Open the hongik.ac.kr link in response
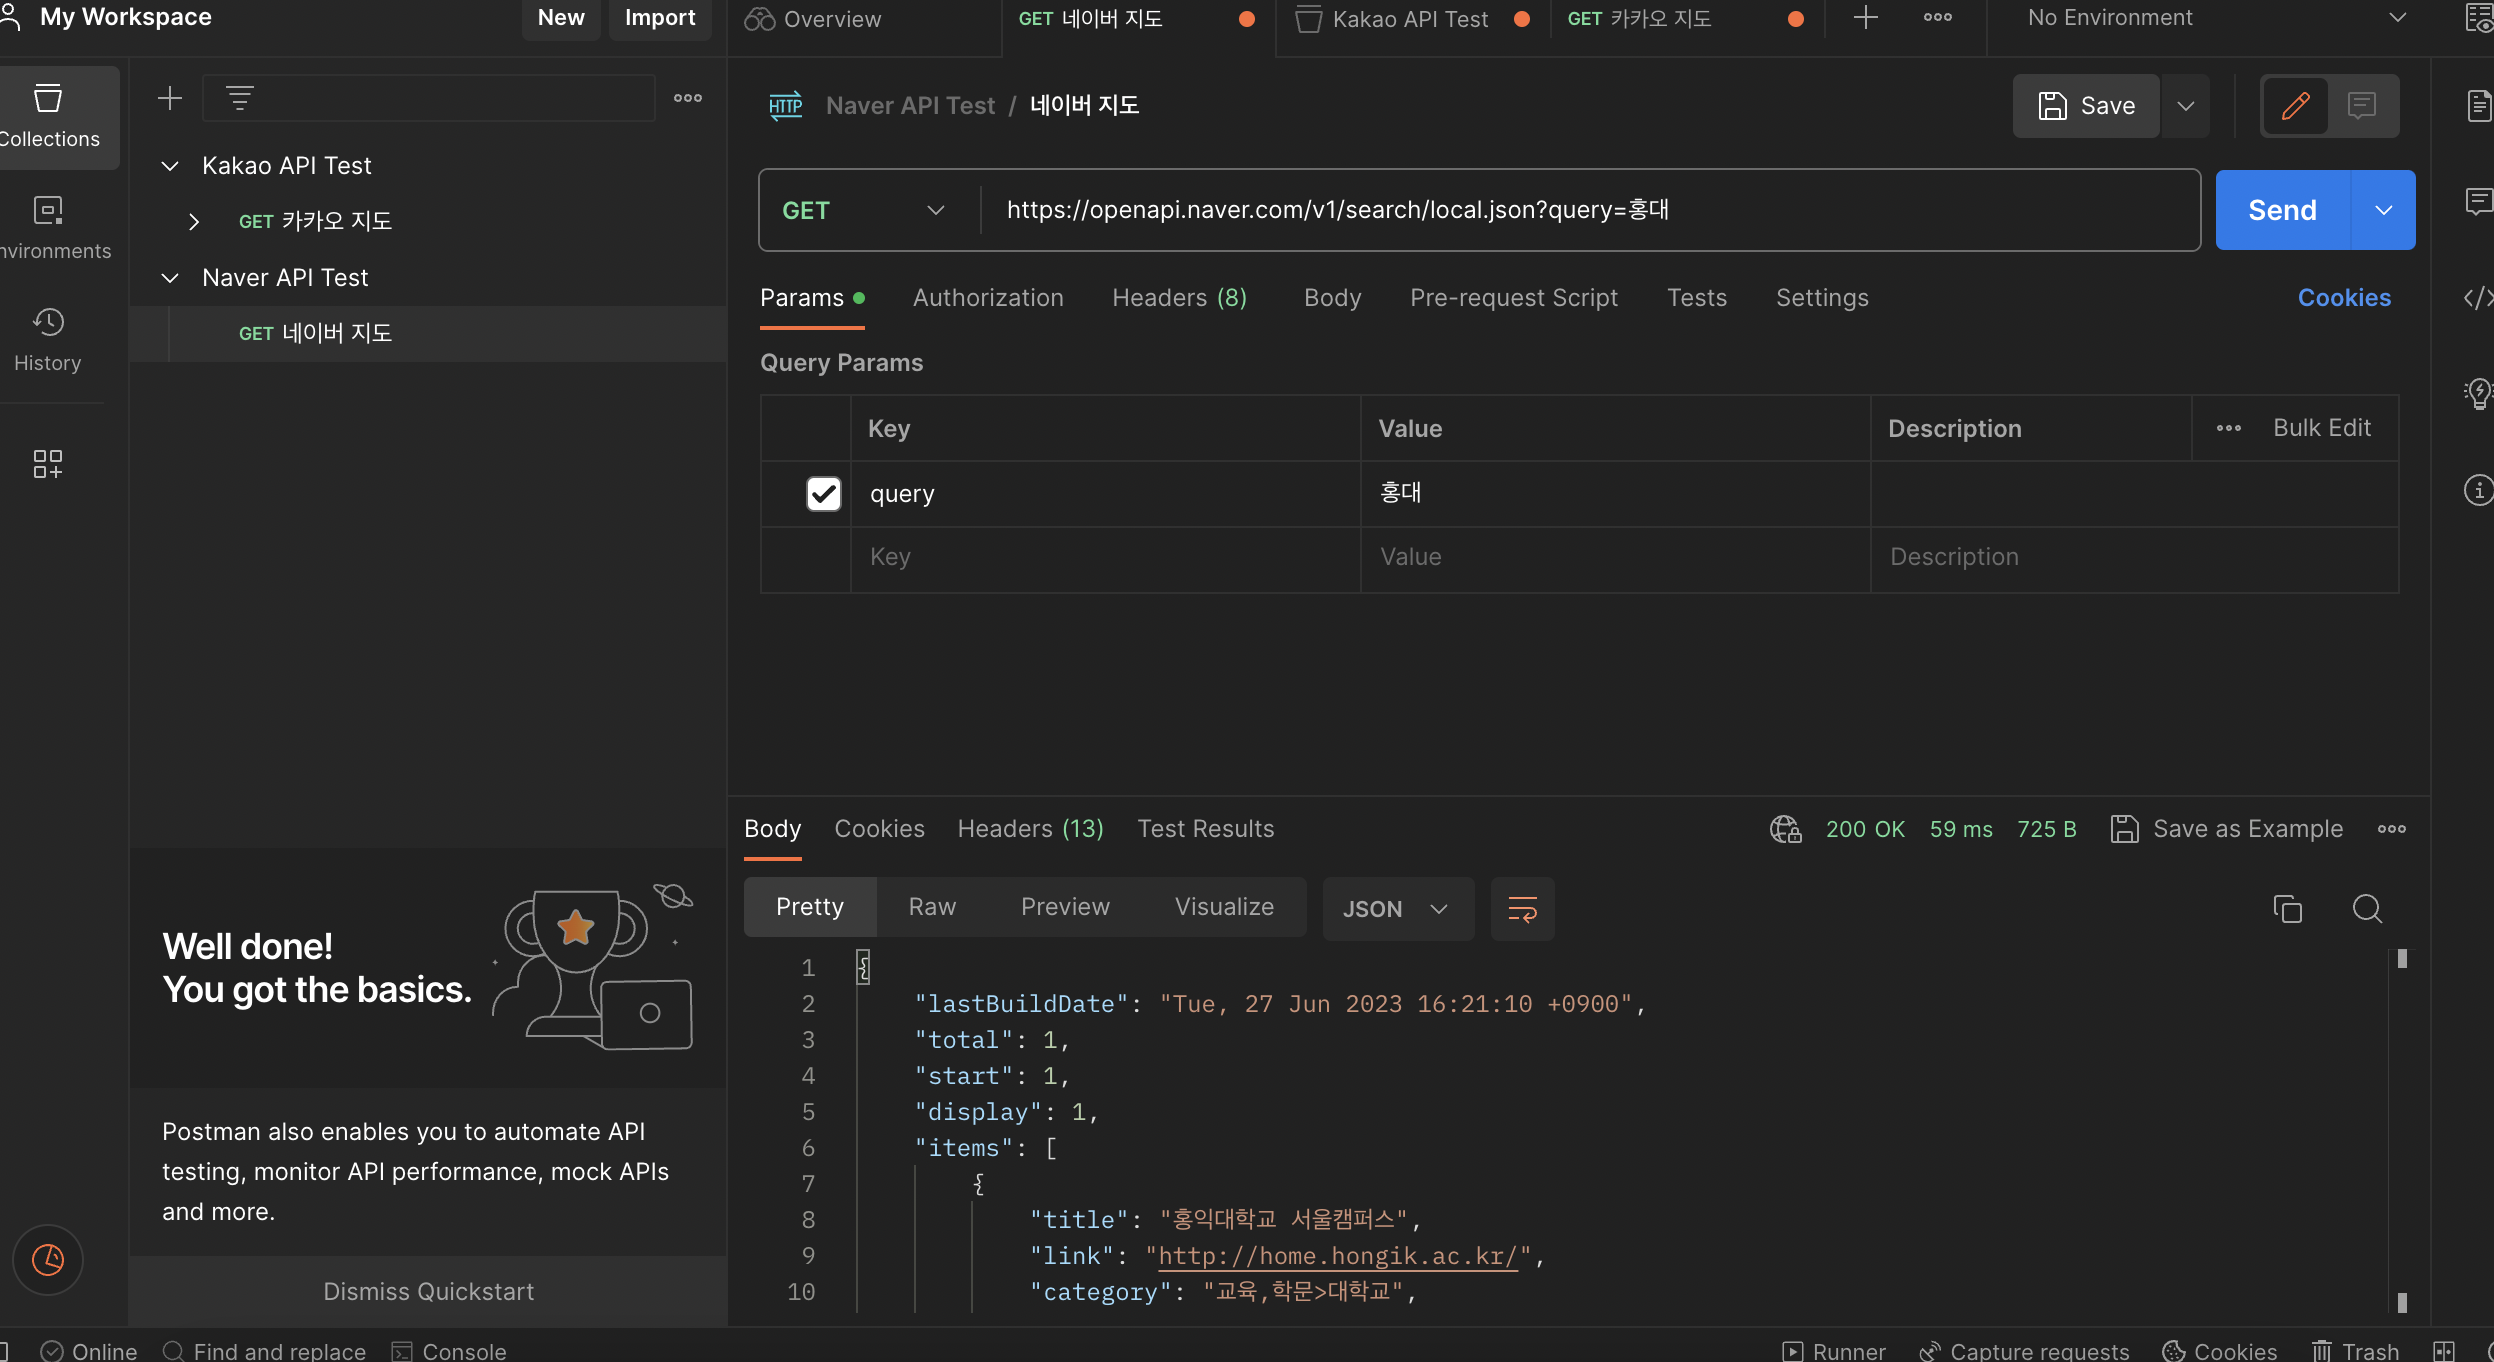This screenshot has height=1362, width=2494. pyautogui.click(x=1338, y=1256)
